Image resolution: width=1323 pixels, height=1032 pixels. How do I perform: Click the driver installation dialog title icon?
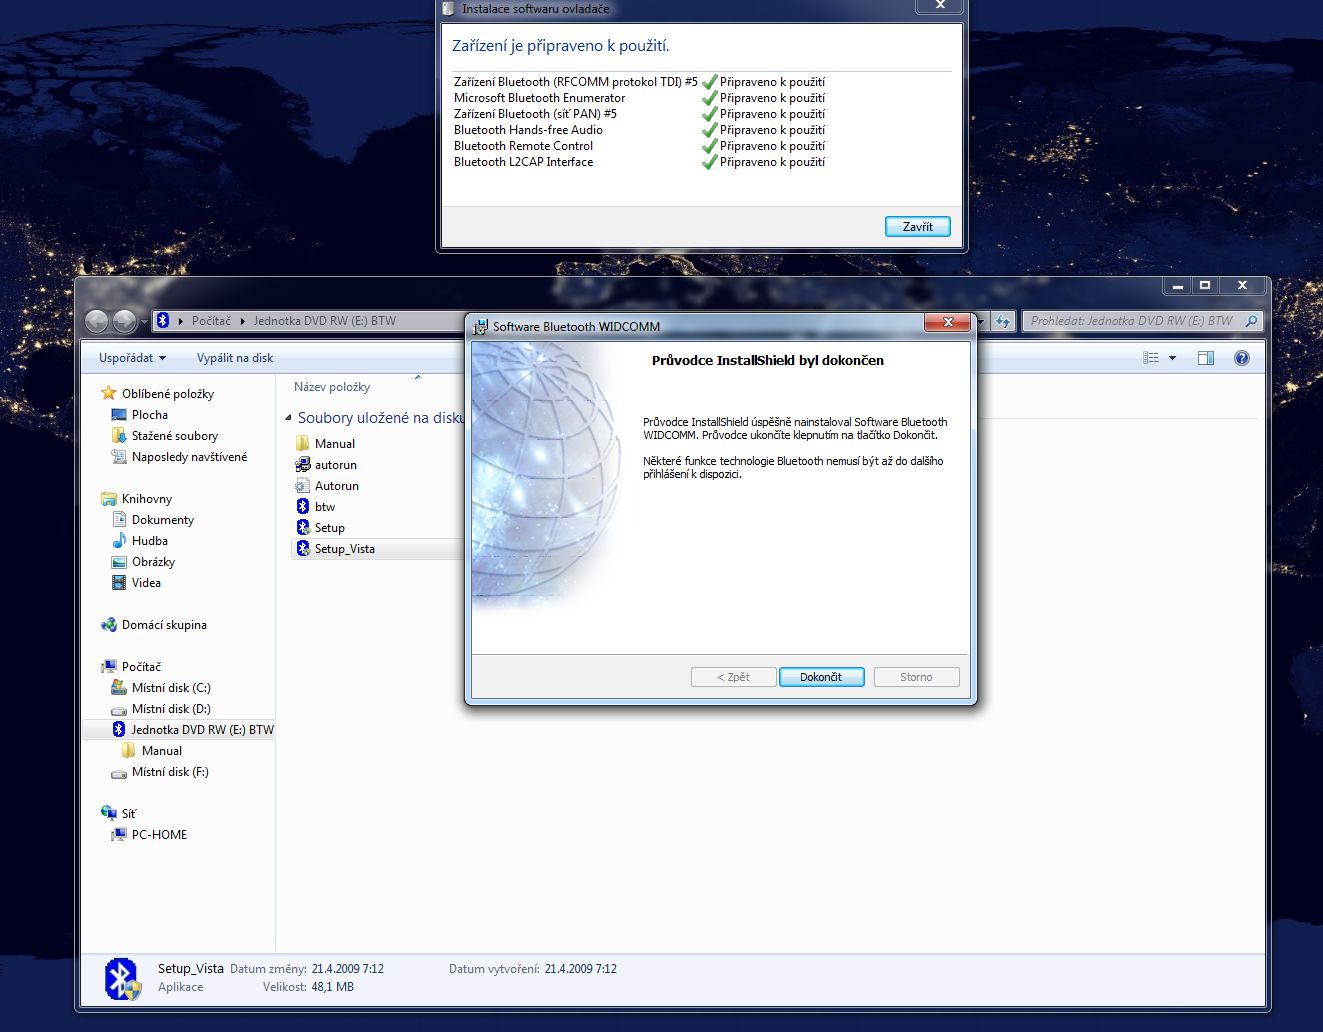(449, 9)
